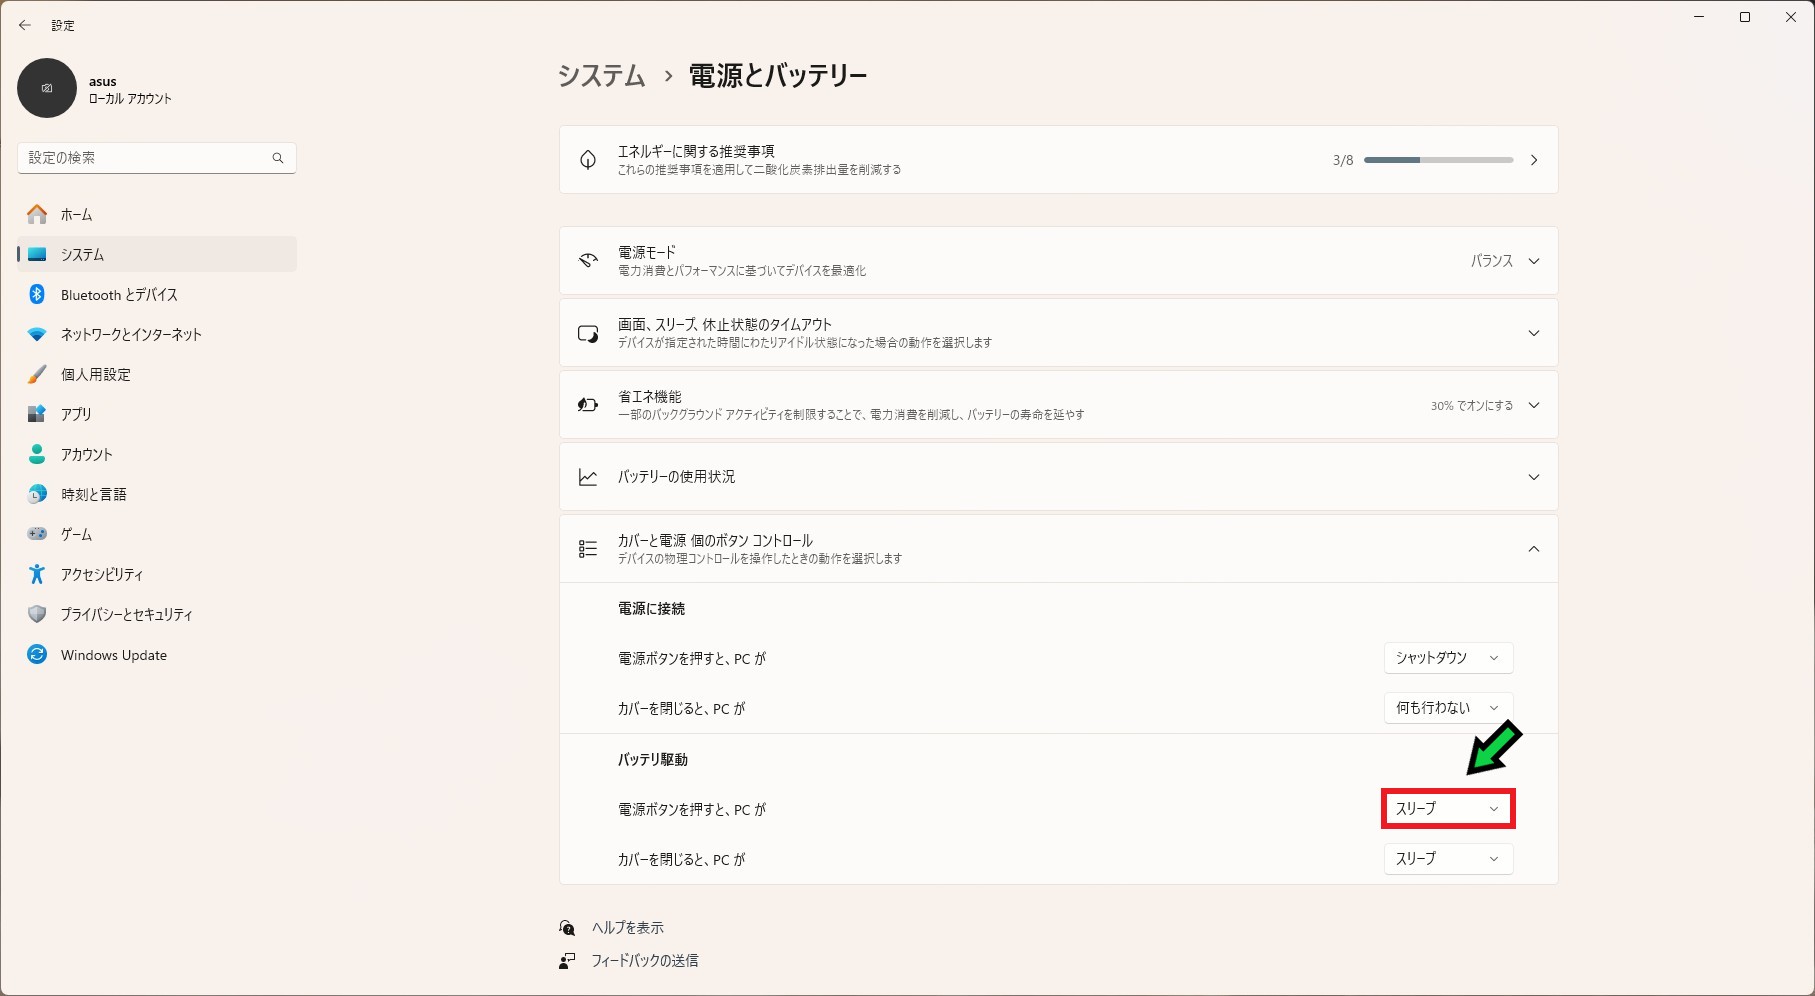
Task: Open プライバシーとセキュリティ settings
Action: (x=126, y=615)
